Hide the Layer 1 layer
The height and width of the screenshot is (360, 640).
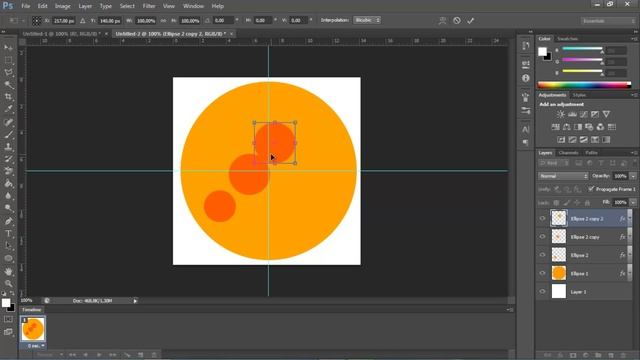pyautogui.click(x=542, y=292)
